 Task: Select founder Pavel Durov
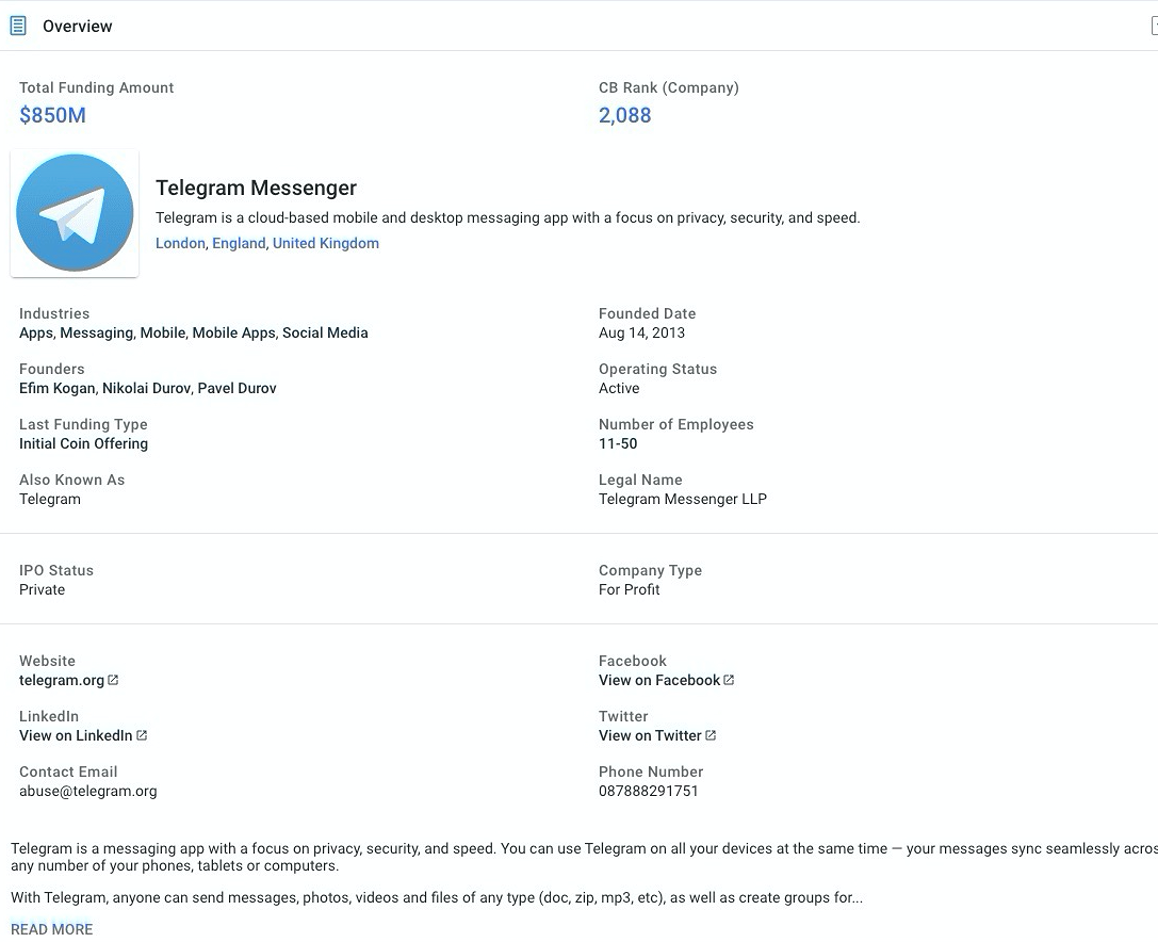point(237,388)
